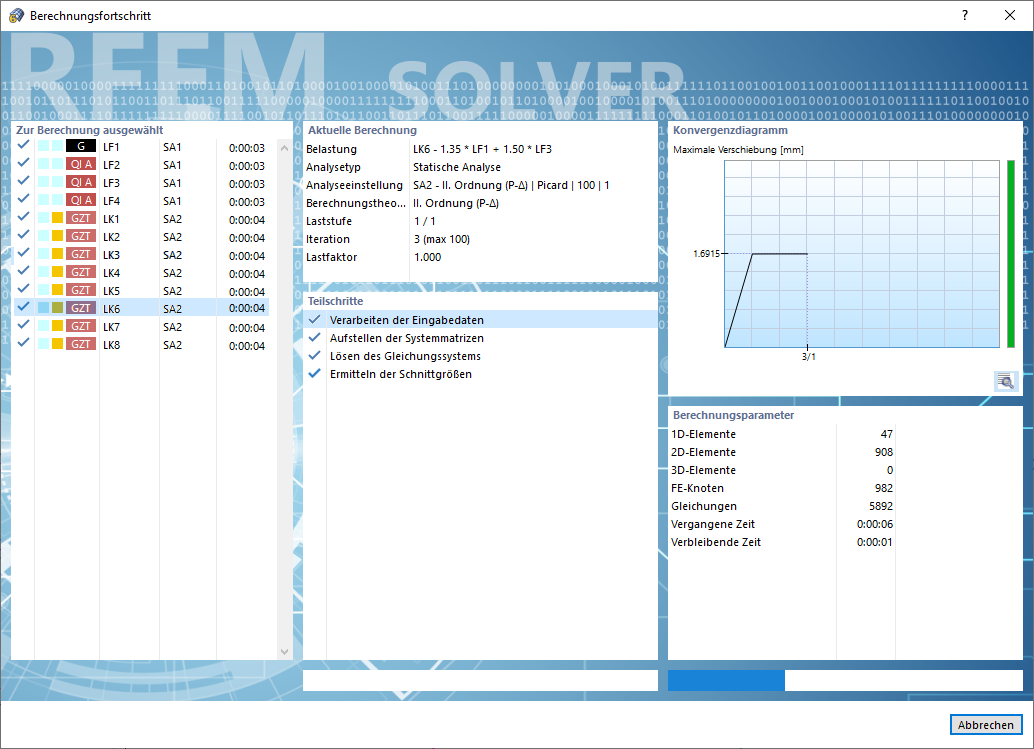1034x749 pixels.
Task: Click the checkmark of row LF3
Action: coord(23,180)
